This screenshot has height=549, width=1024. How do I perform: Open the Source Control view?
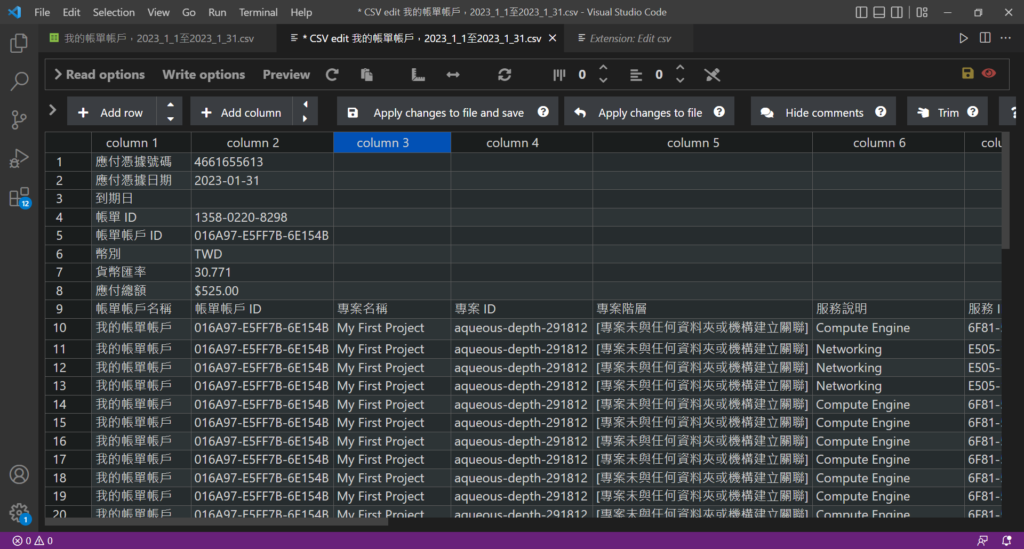point(19,120)
